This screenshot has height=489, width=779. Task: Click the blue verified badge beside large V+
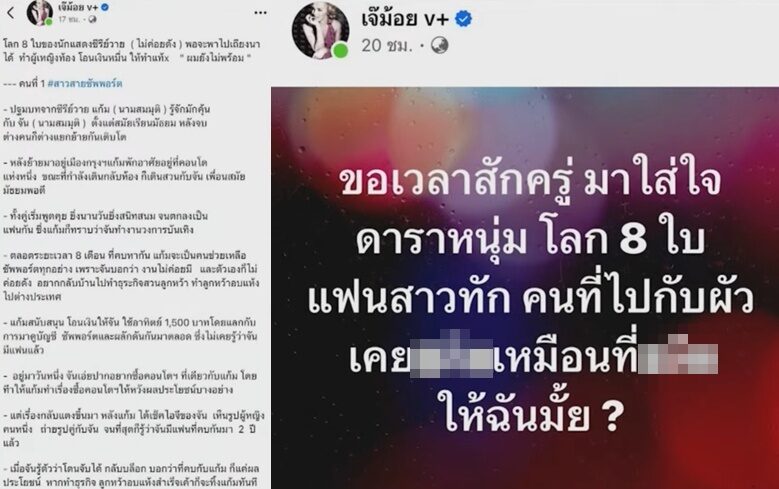(x=464, y=19)
